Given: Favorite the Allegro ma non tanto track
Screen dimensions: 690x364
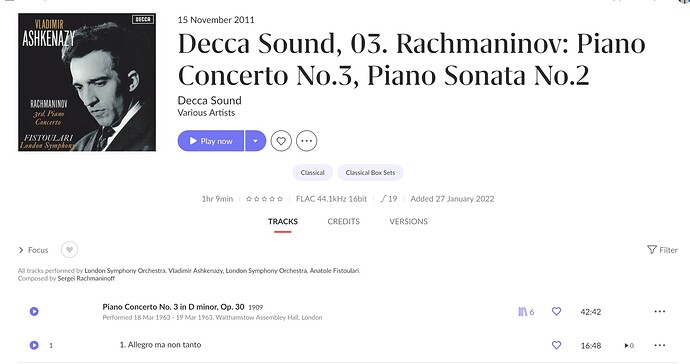Looking at the screenshot, I should [x=556, y=345].
